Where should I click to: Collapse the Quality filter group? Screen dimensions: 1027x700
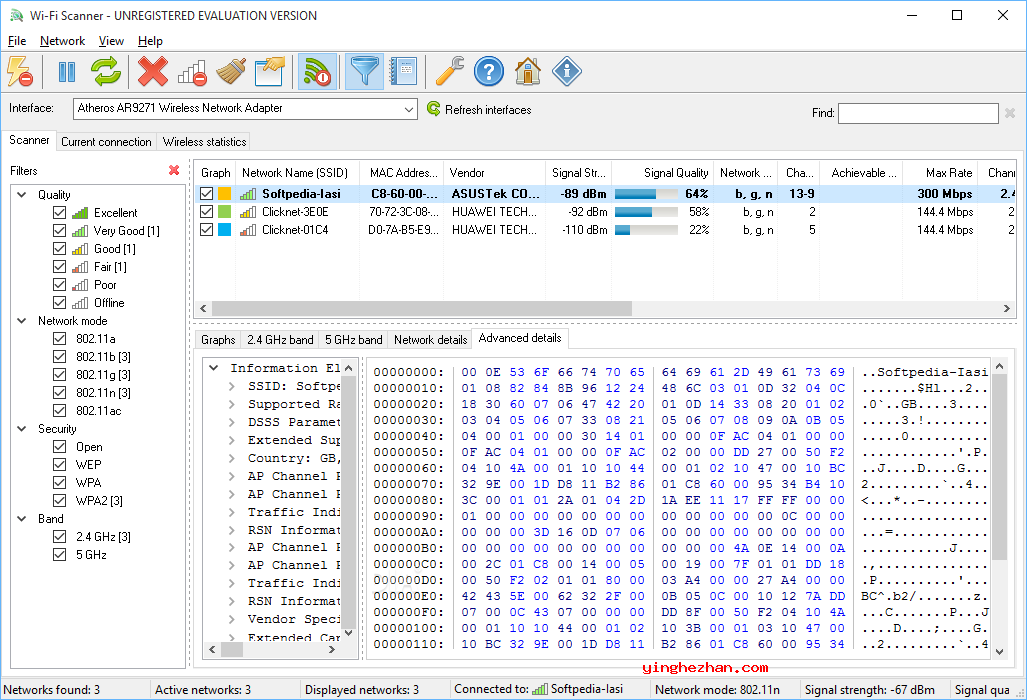click(22, 194)
